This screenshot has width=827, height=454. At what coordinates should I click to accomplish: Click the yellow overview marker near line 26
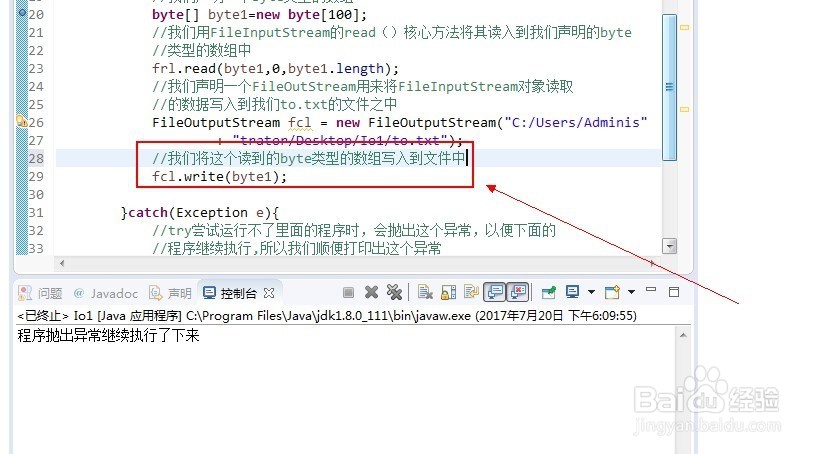click(685, 109)
